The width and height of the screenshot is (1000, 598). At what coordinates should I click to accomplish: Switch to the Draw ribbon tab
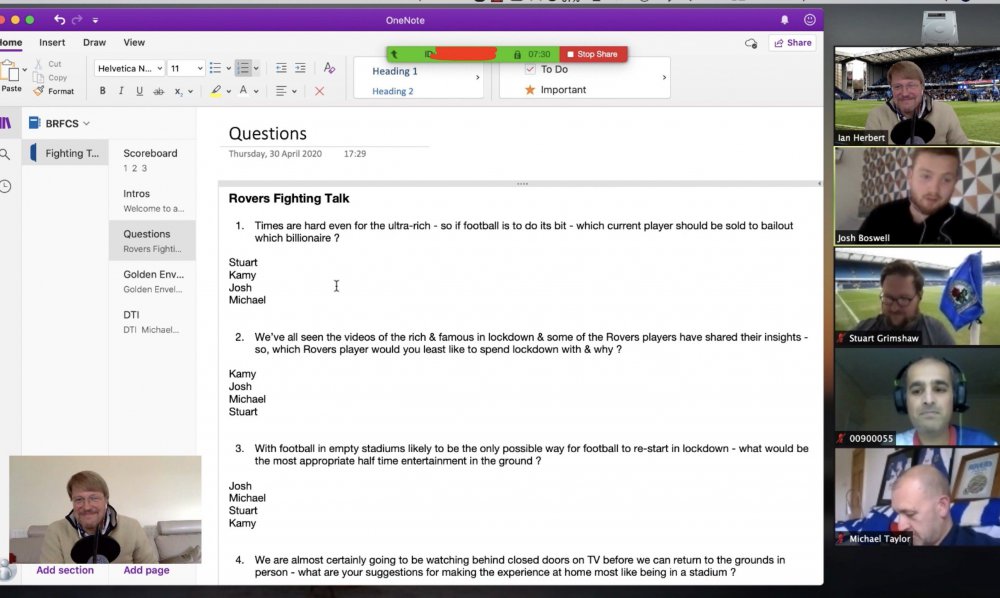click(x=94, y=43)
